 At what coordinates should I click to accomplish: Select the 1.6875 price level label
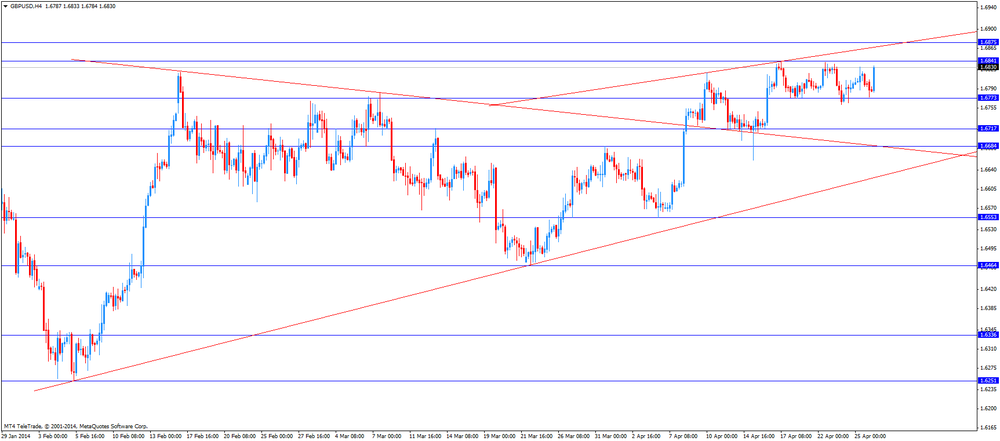[988, 42]
